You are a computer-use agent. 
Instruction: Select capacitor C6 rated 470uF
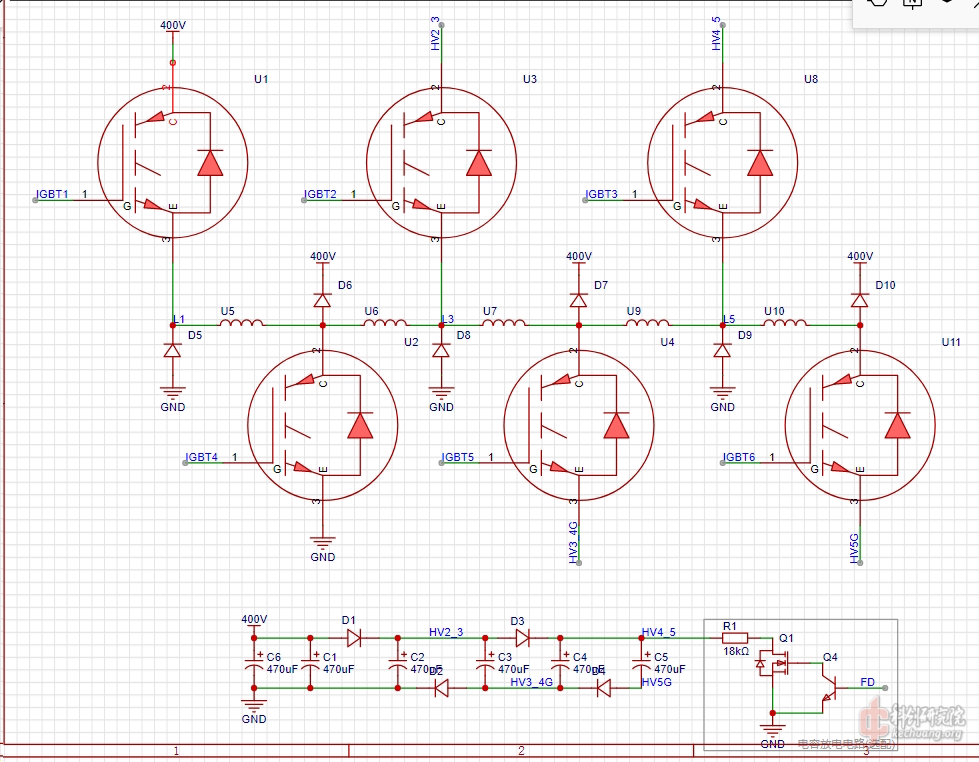[254, 664]
